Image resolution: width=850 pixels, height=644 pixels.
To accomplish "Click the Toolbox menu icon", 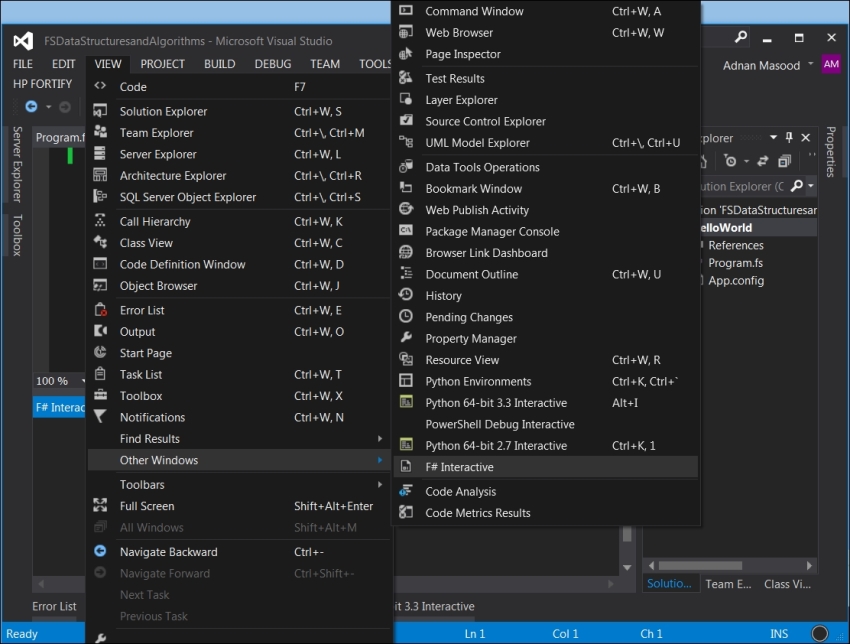I will coord(100,395).
